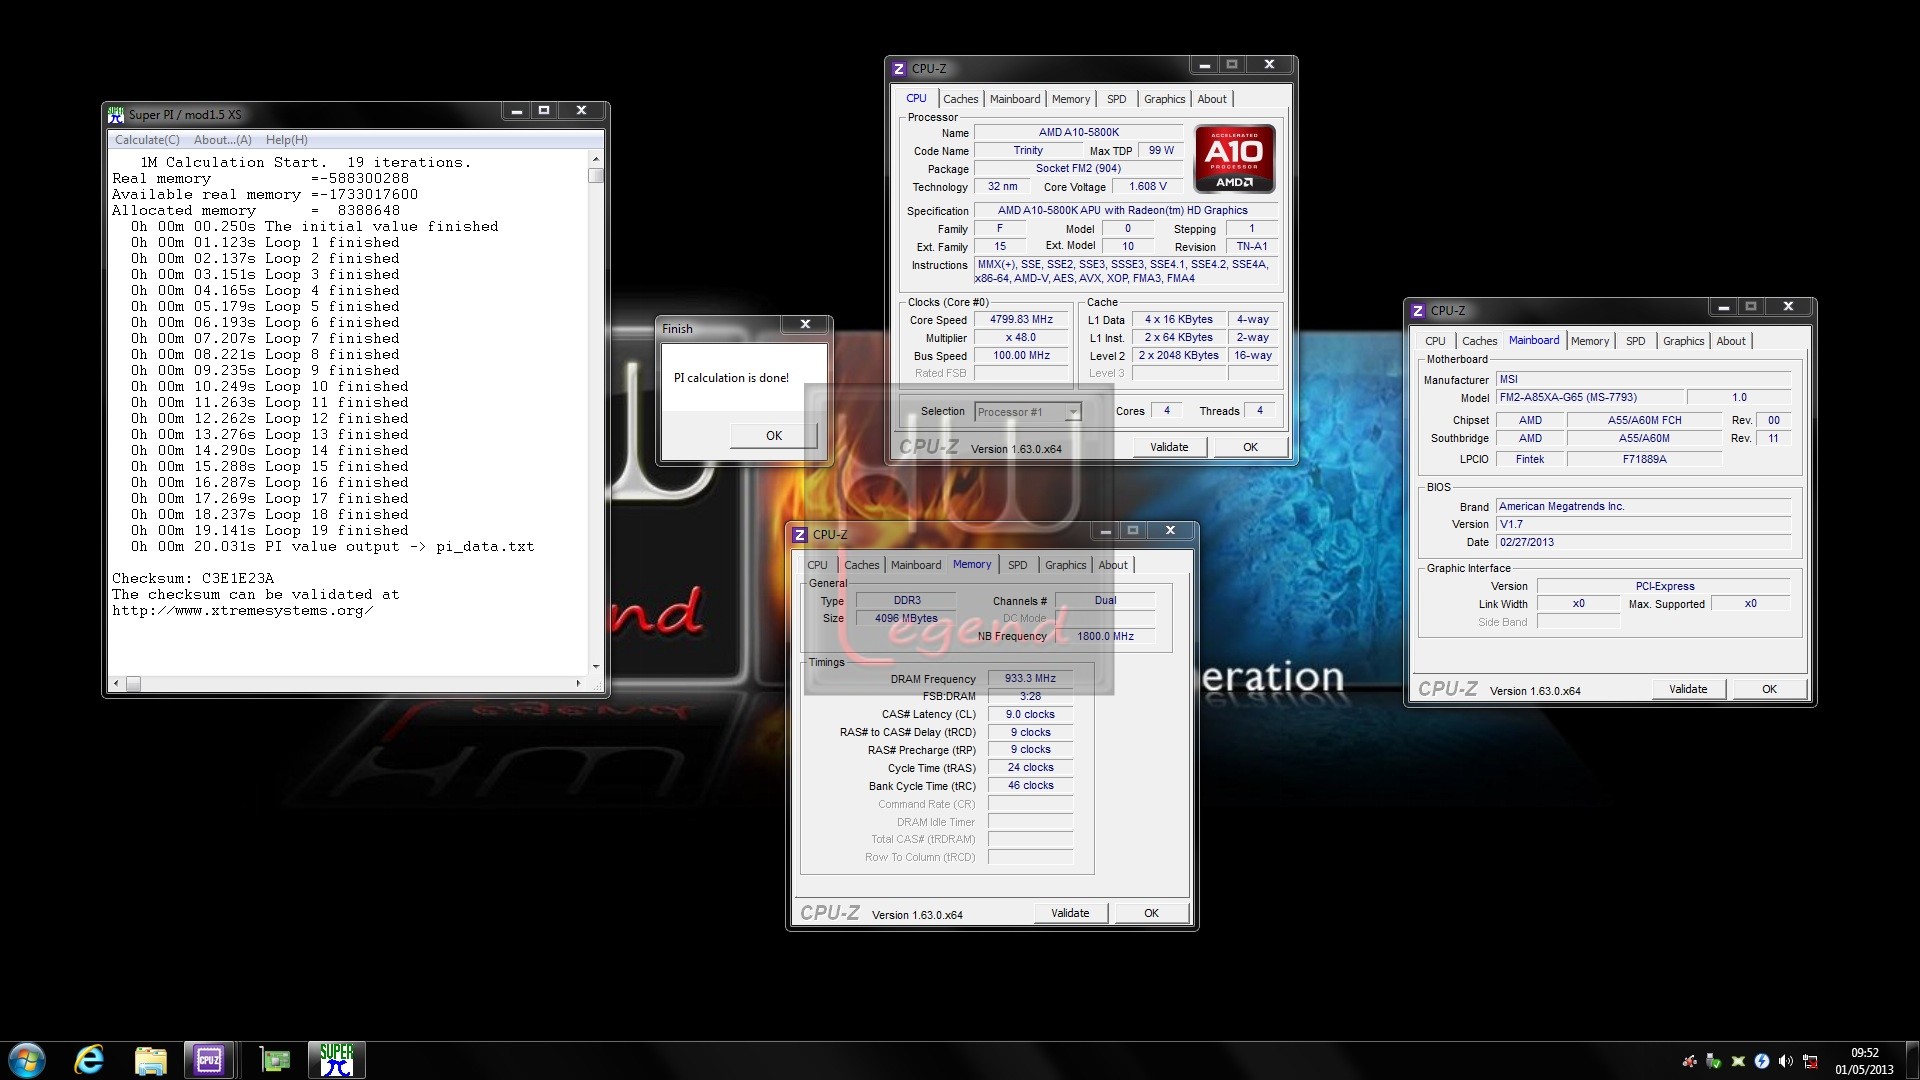Switch to Graphics tab in top CPU-Z
The height and width of the screenshot is (1080, 1920).
pos(1165,99)
